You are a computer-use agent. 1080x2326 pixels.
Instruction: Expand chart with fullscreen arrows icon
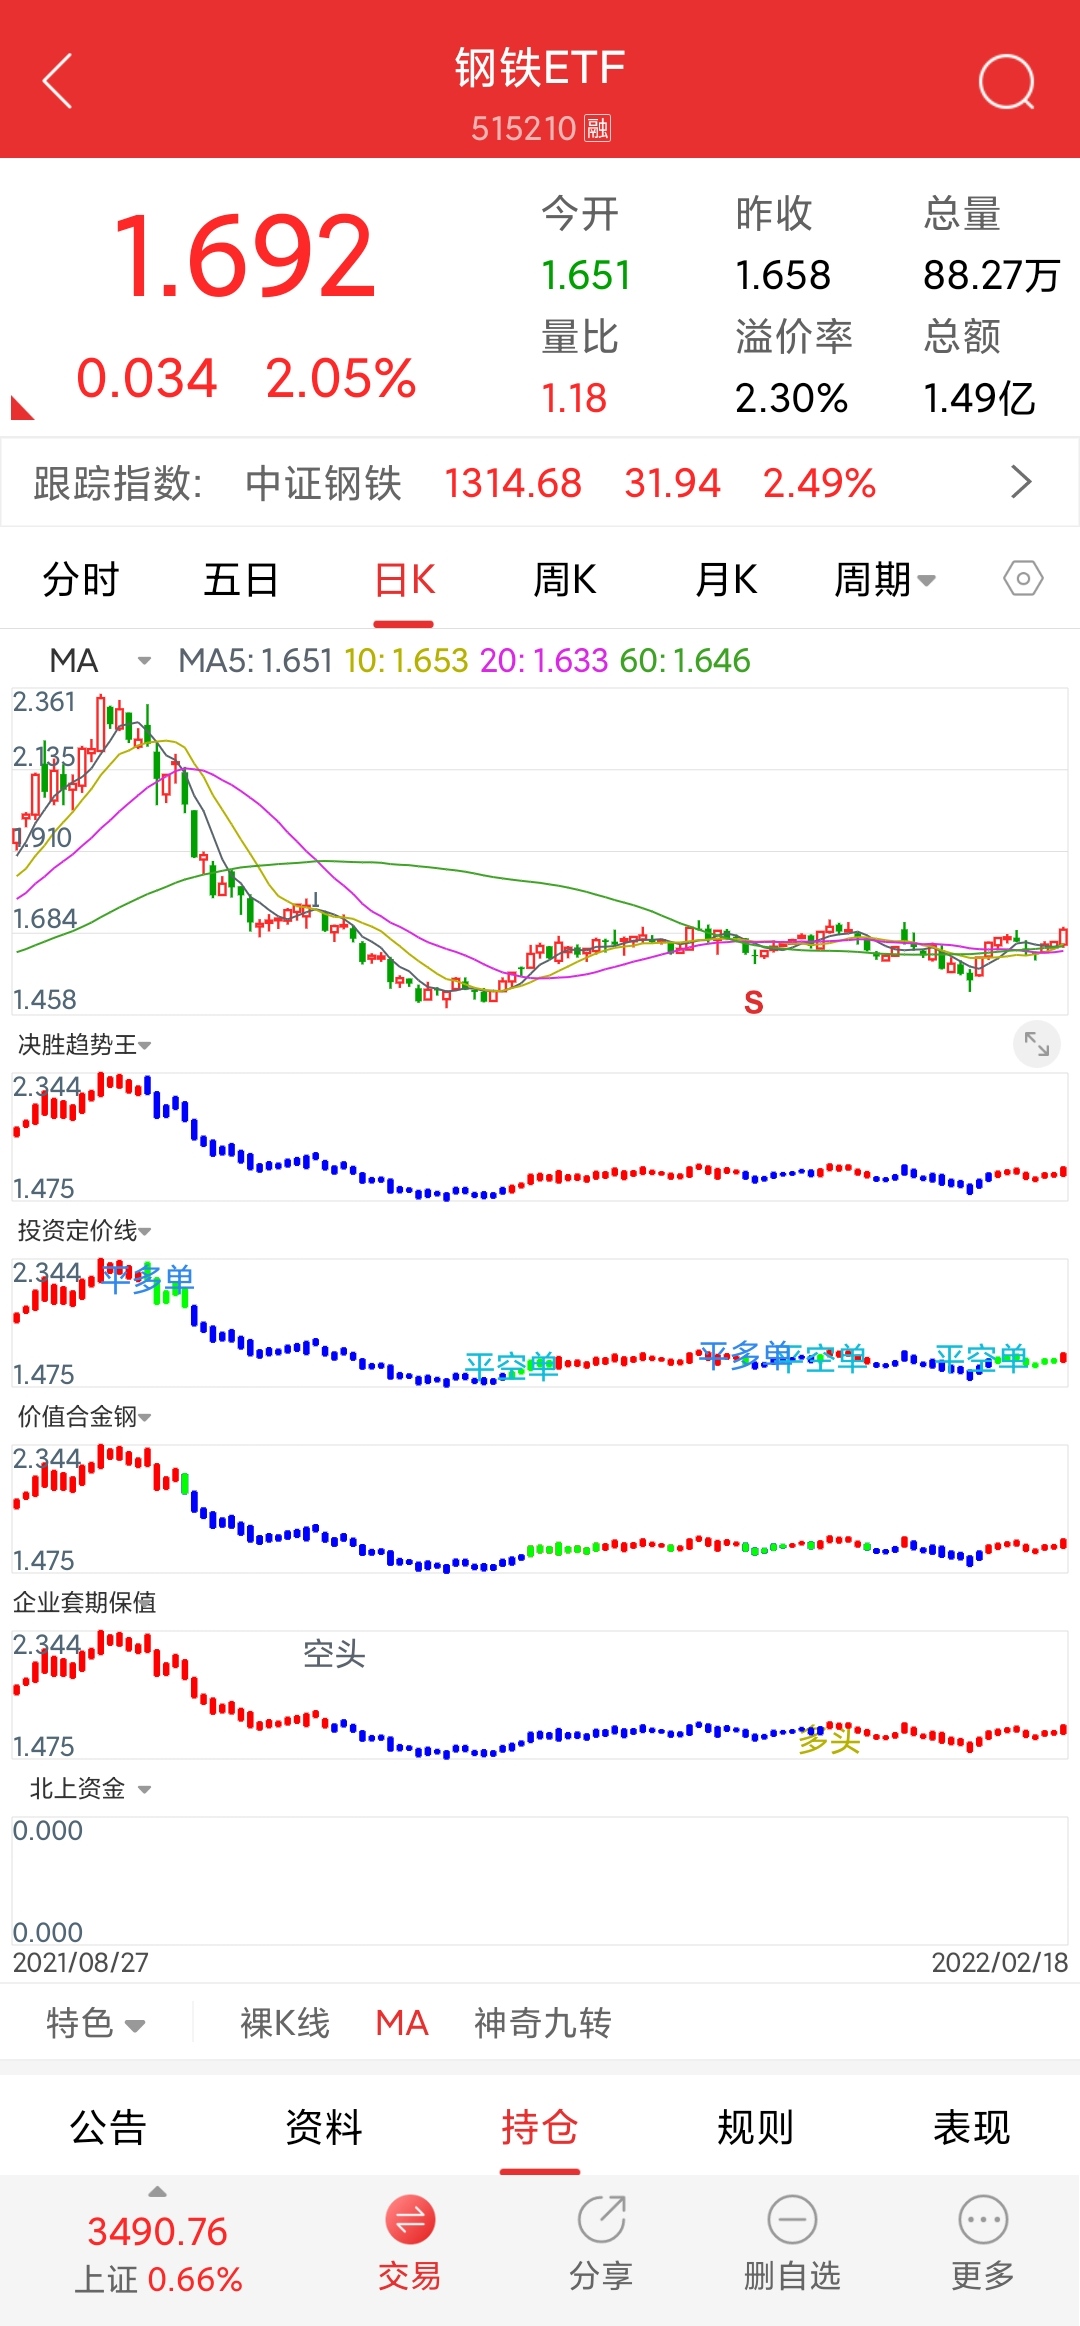(x=1037, y=1045)
